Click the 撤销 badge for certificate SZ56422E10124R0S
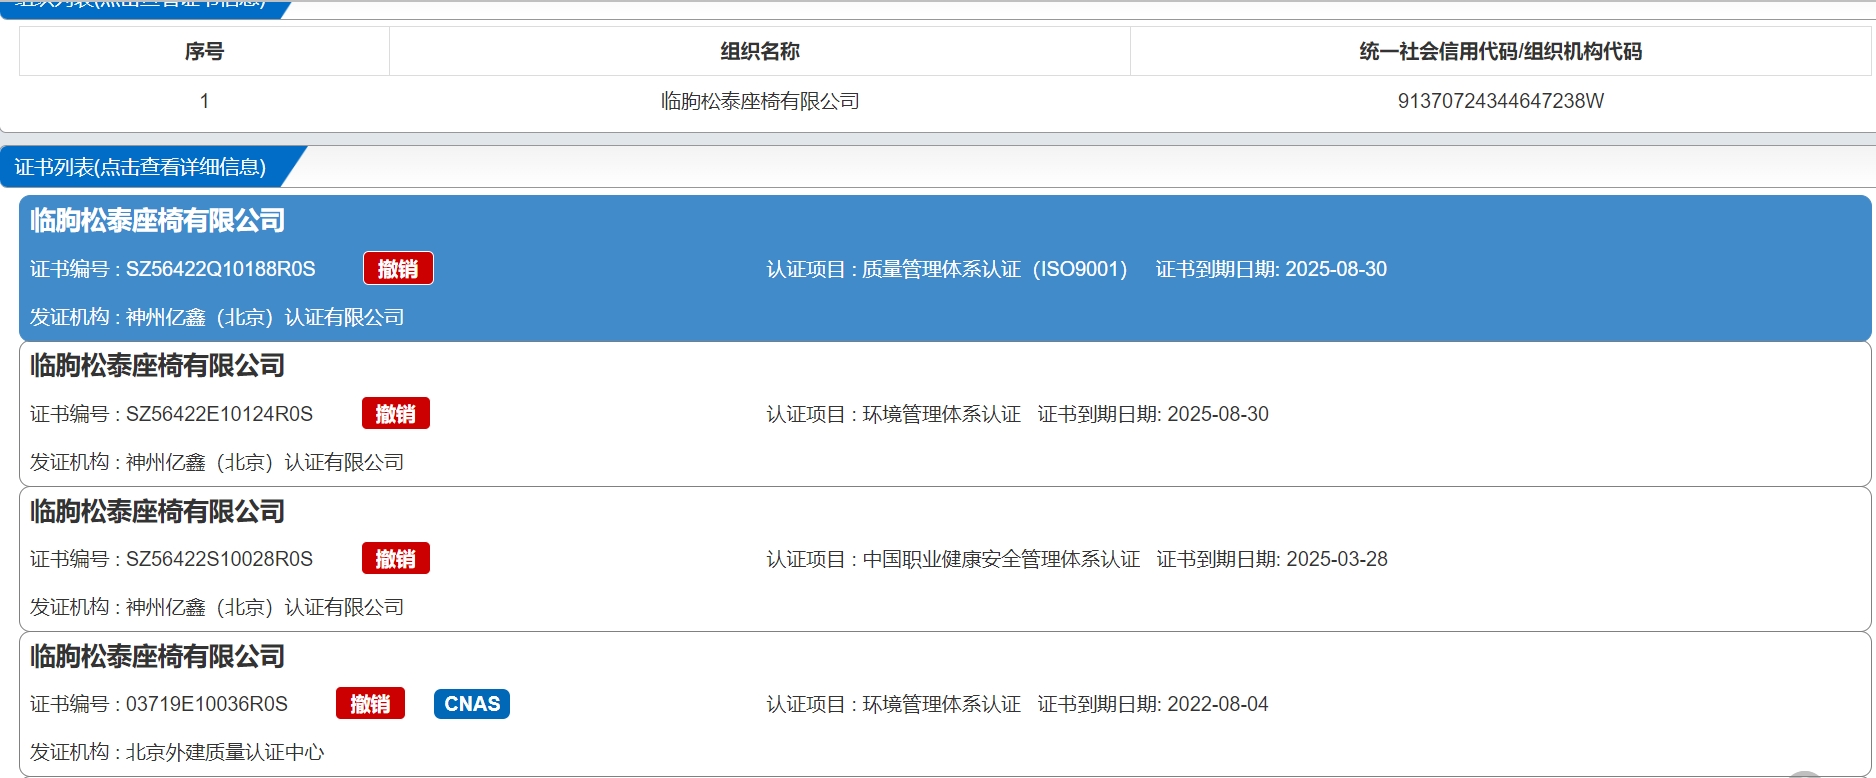1876x778 pixels. [x=396, y=413]
